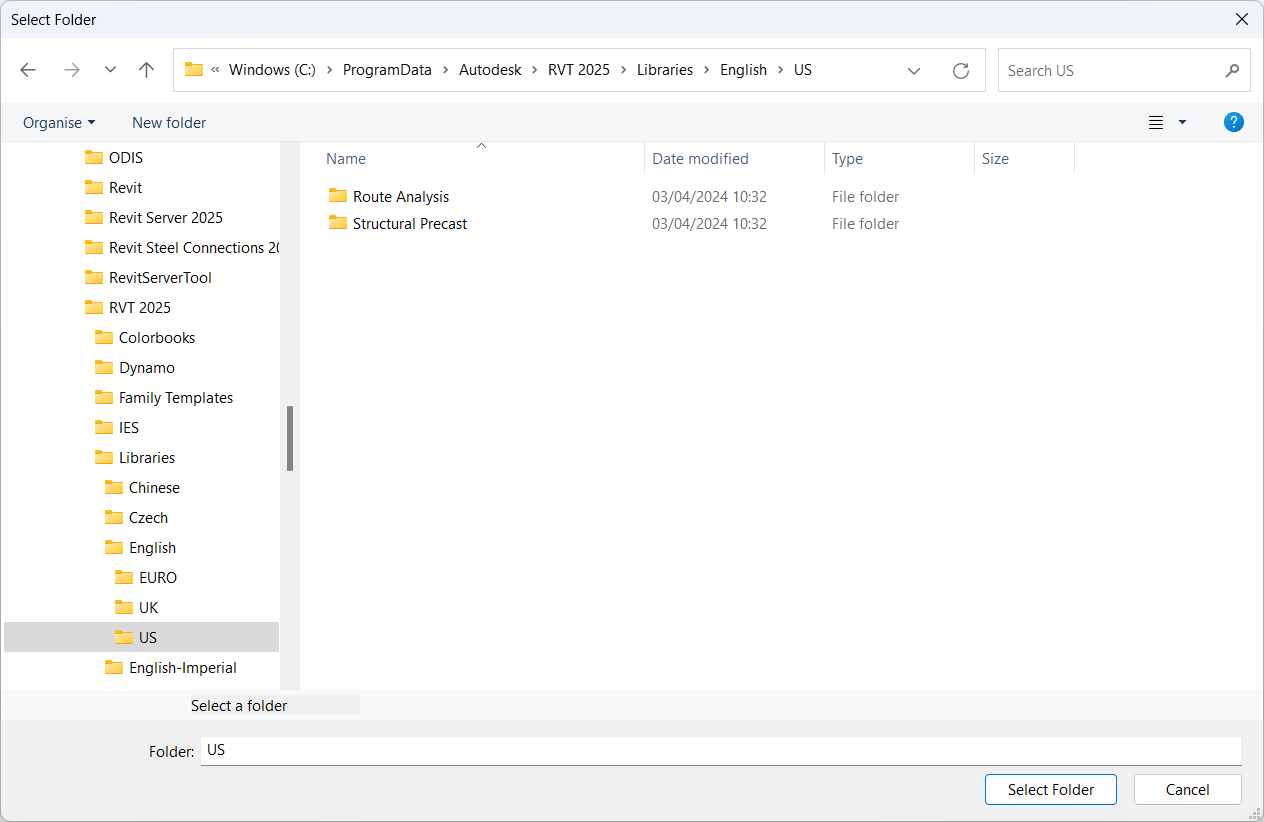The height and width of the screenshot is (822, 1264).
Task: Open the address bar history dropdown
Action: (914, 70)
